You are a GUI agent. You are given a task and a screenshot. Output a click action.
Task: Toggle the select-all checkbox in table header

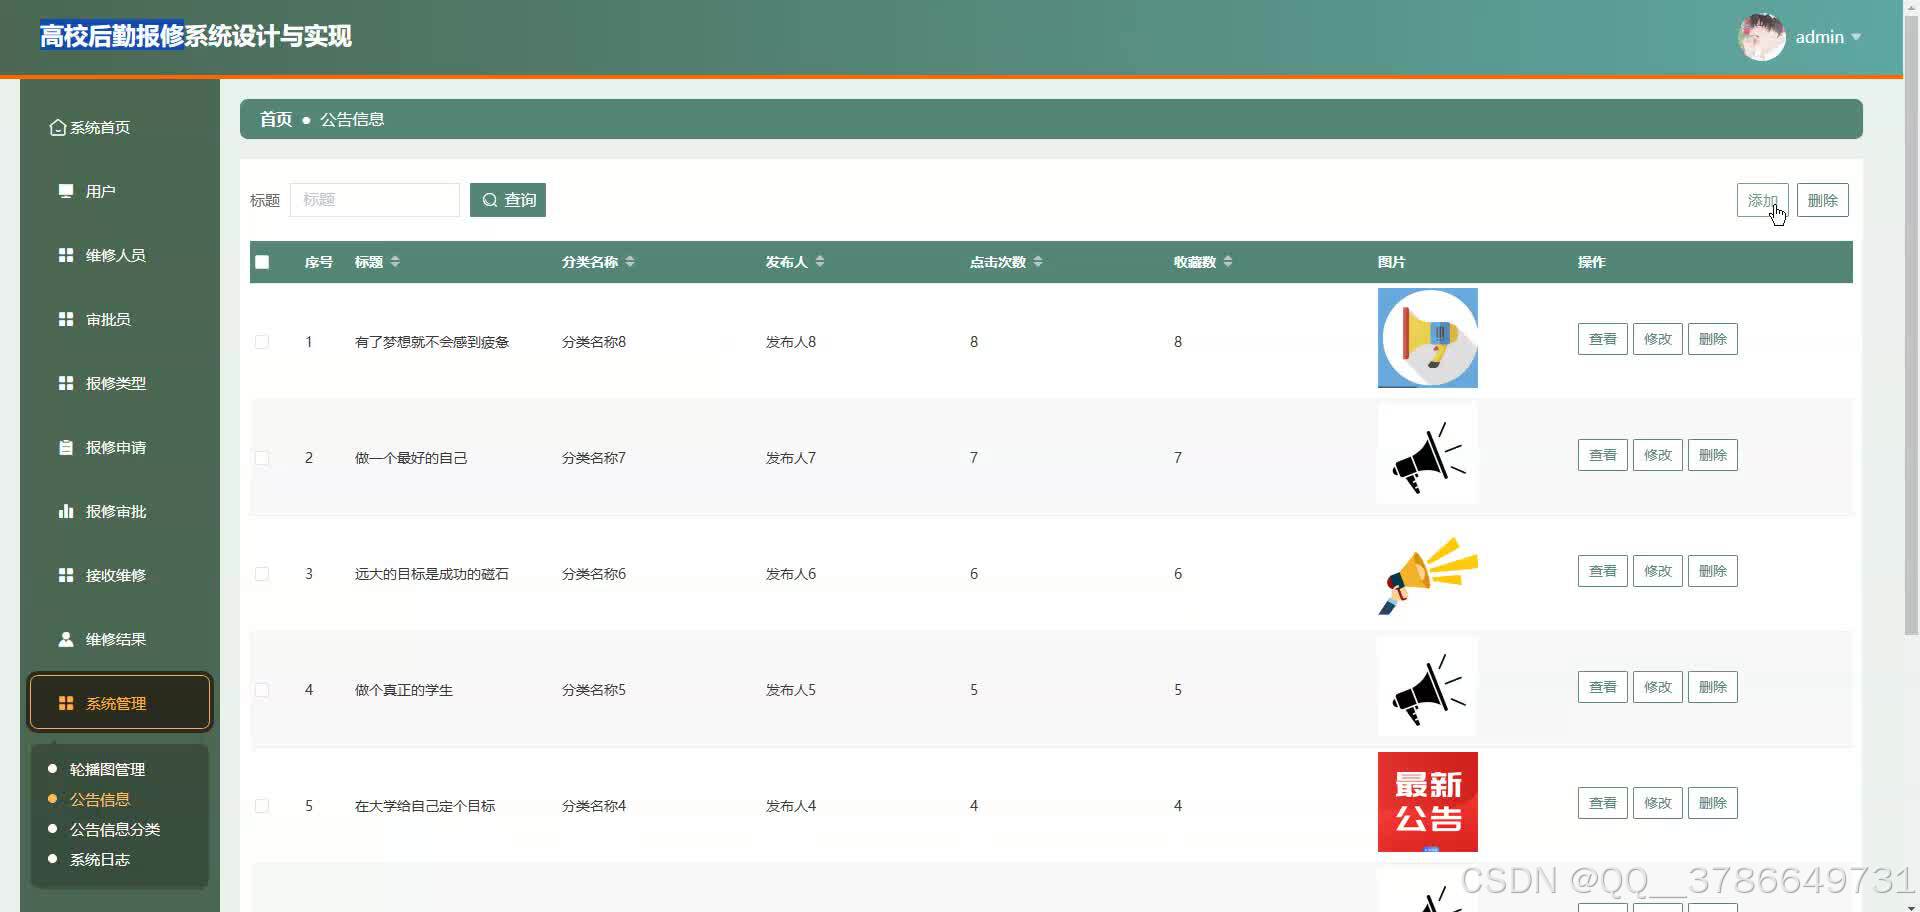[x=262, y=262]
